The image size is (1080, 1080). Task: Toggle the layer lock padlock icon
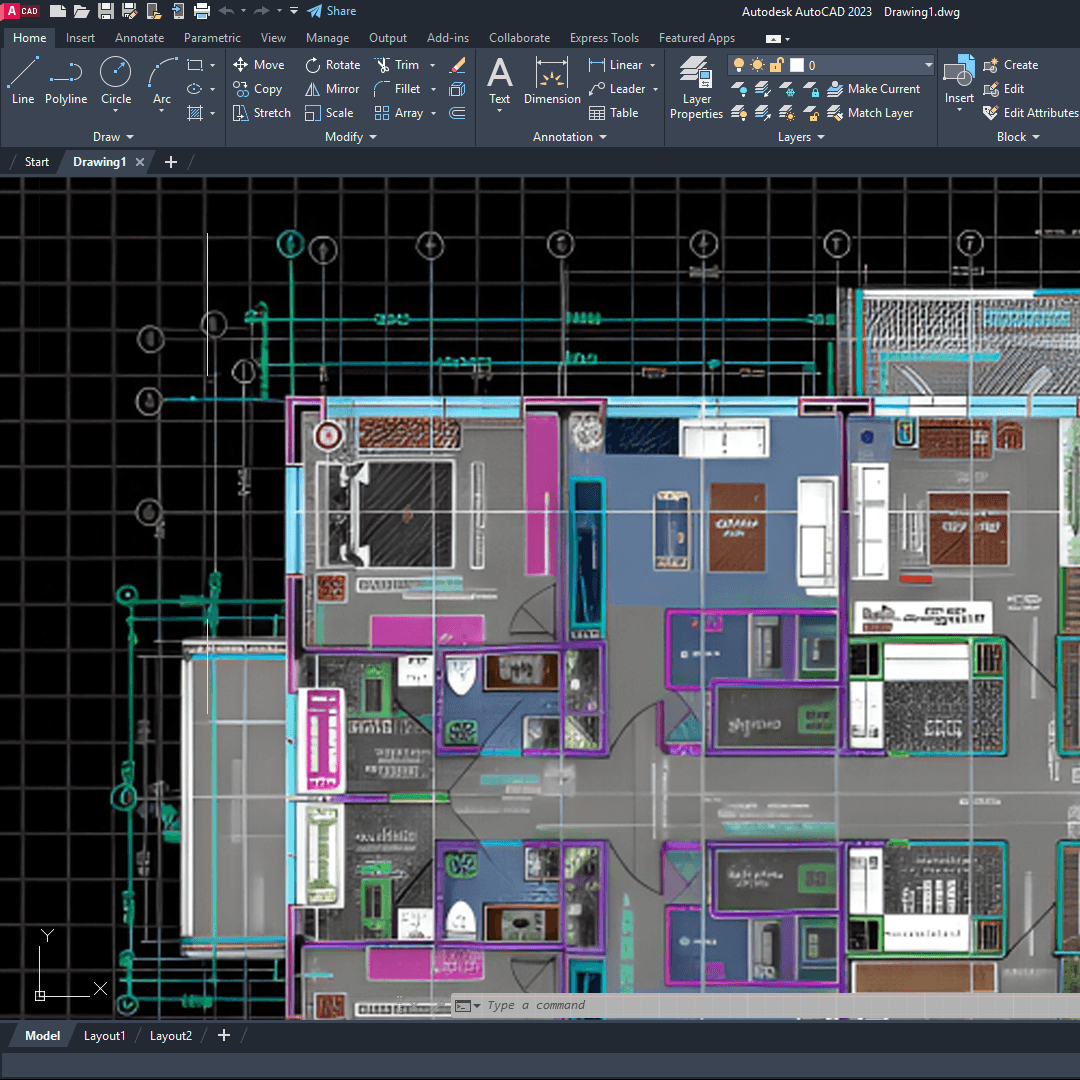(776, 65)
